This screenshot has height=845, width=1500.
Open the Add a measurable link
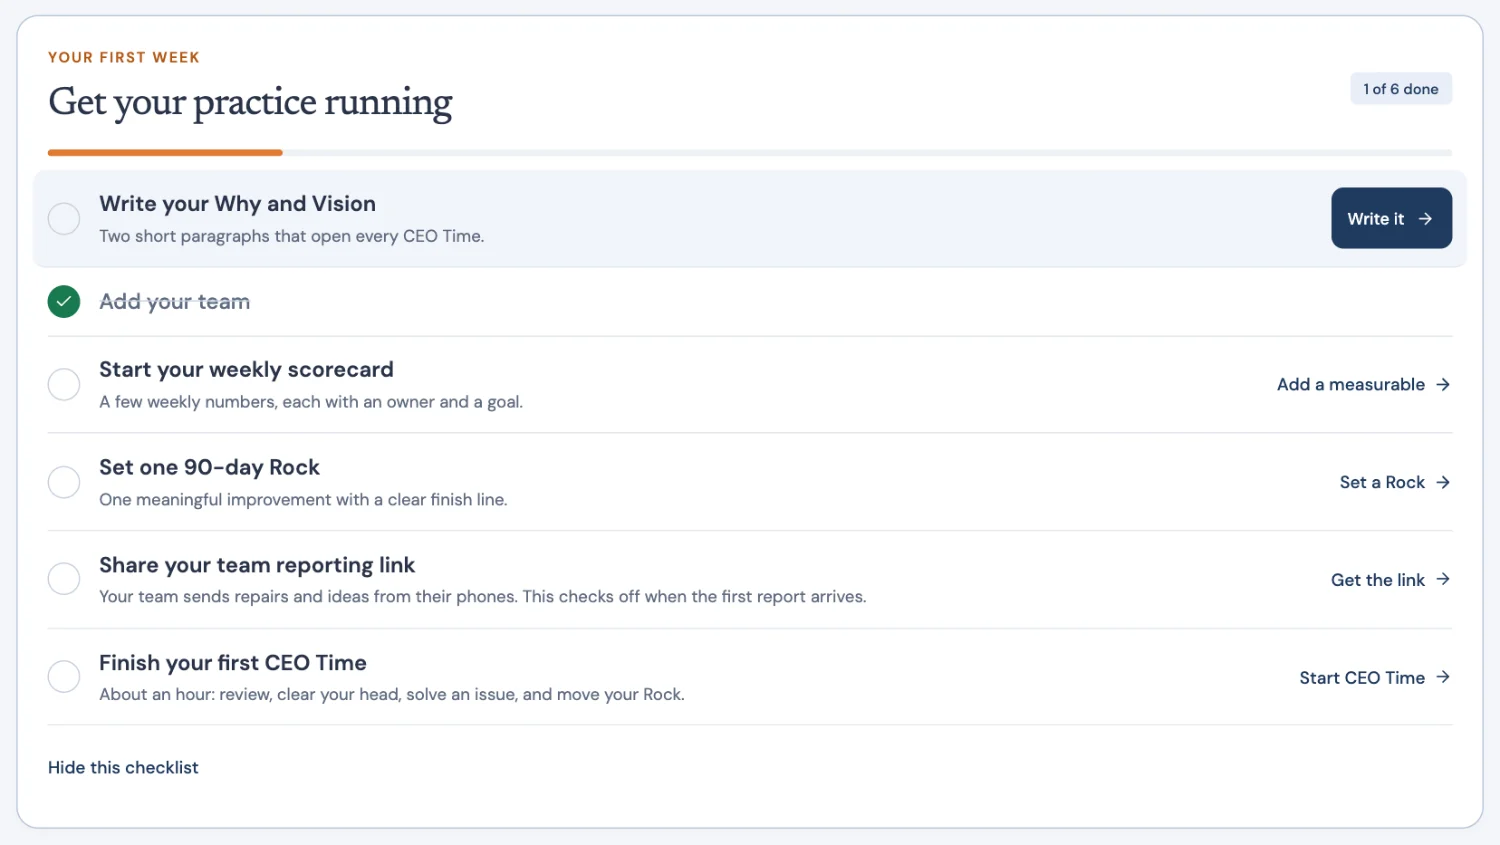[1363, 384]
